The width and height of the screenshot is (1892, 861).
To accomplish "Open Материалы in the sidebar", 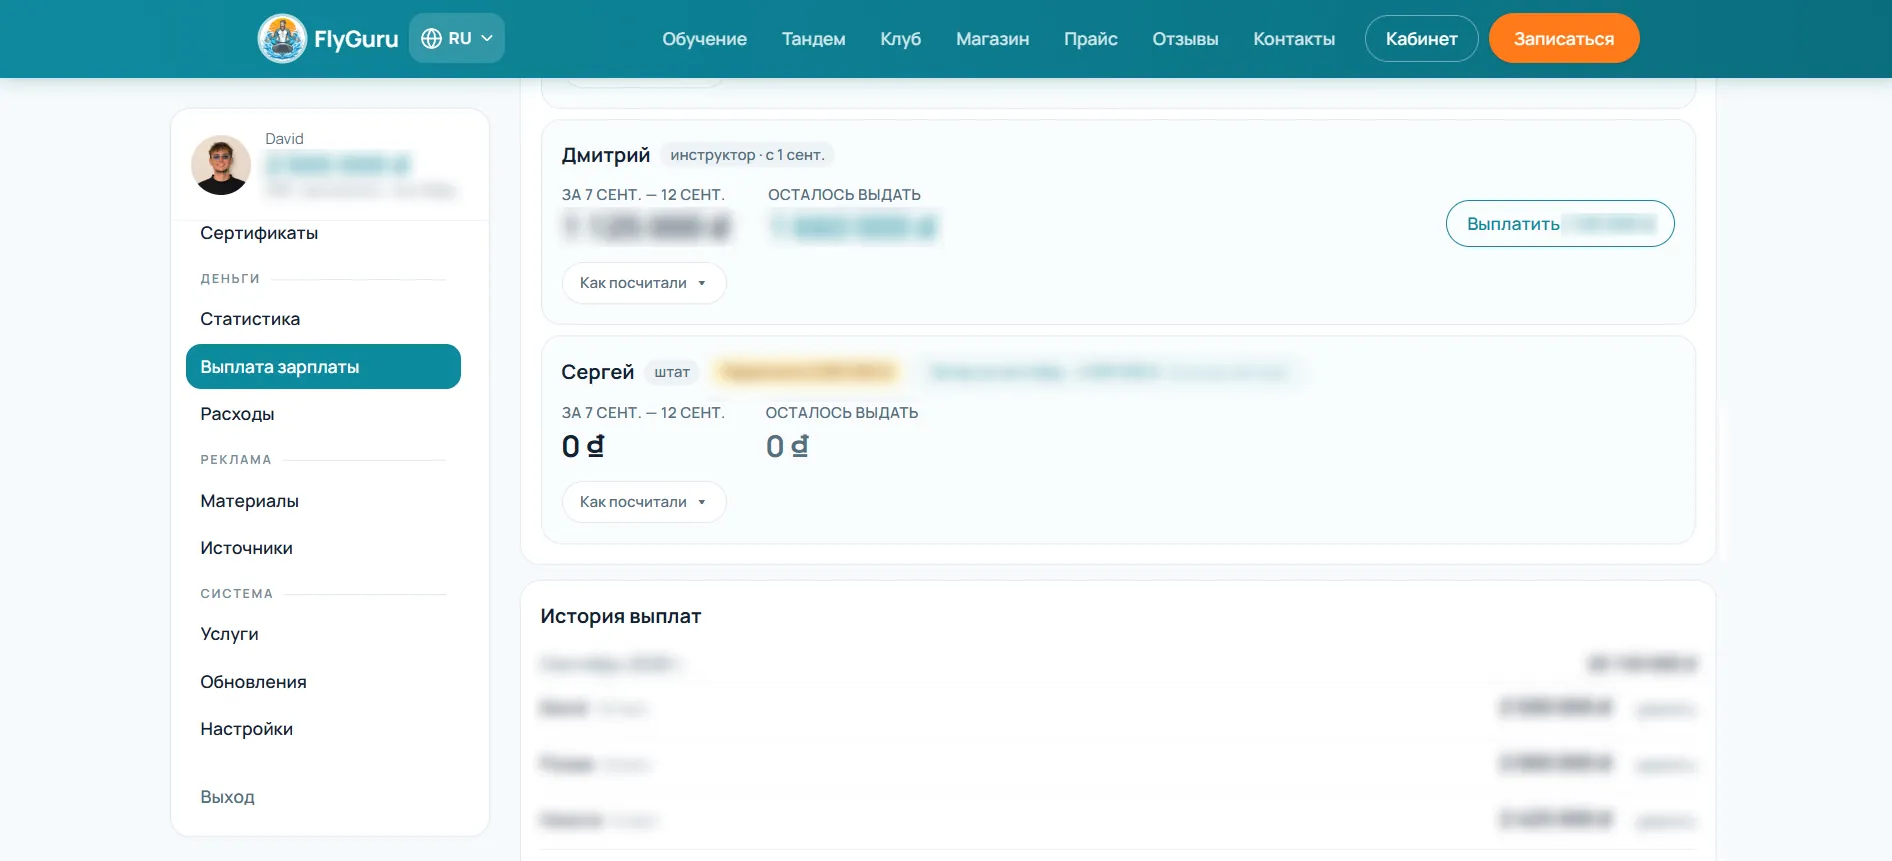I will click(249, 501).
